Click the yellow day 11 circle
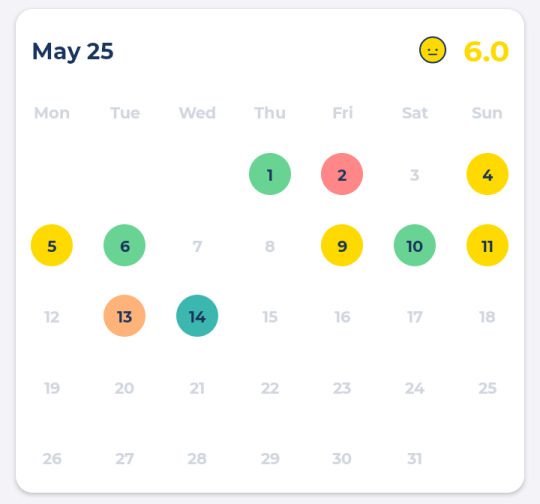 [487, 245]
